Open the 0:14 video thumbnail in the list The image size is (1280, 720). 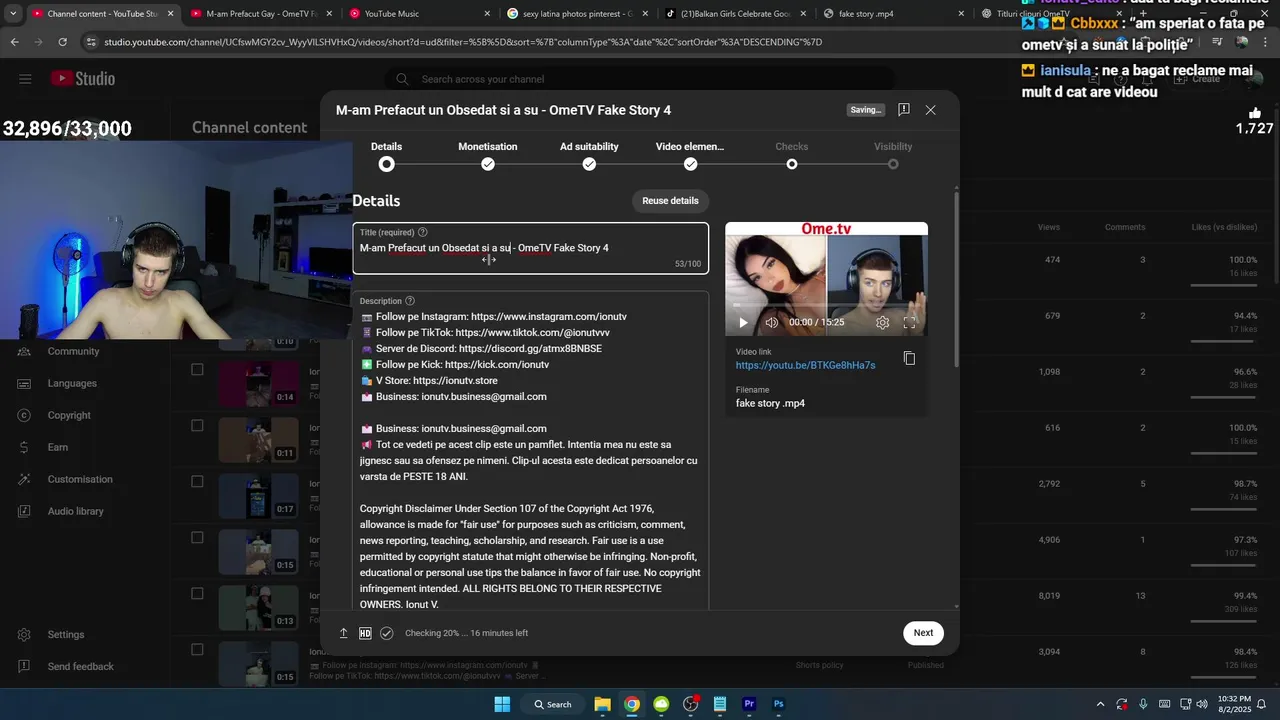(258, 383)
